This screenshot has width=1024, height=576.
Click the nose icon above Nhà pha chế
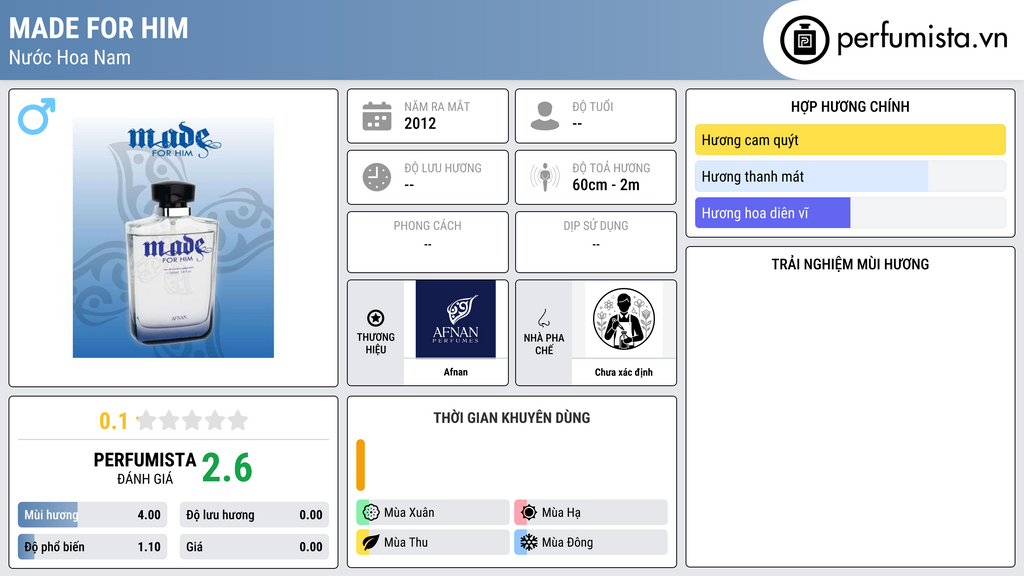(x=543, y=318)
